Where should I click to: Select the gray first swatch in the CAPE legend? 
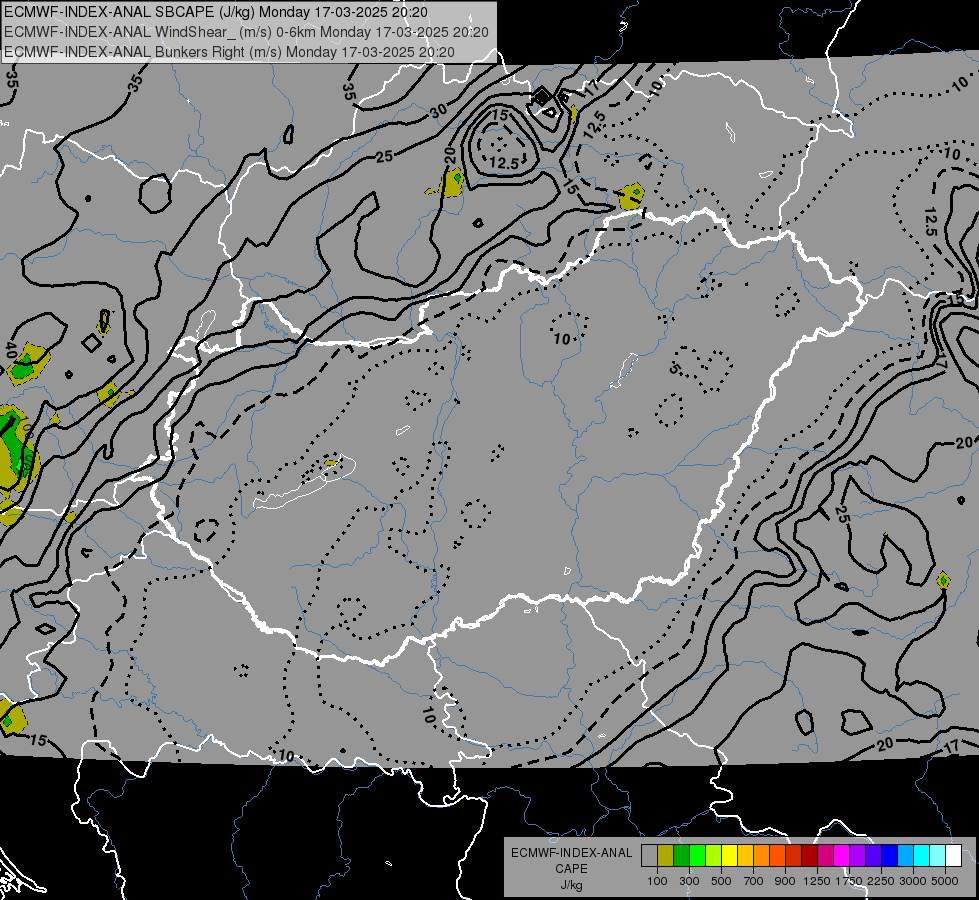click(649, 856)
